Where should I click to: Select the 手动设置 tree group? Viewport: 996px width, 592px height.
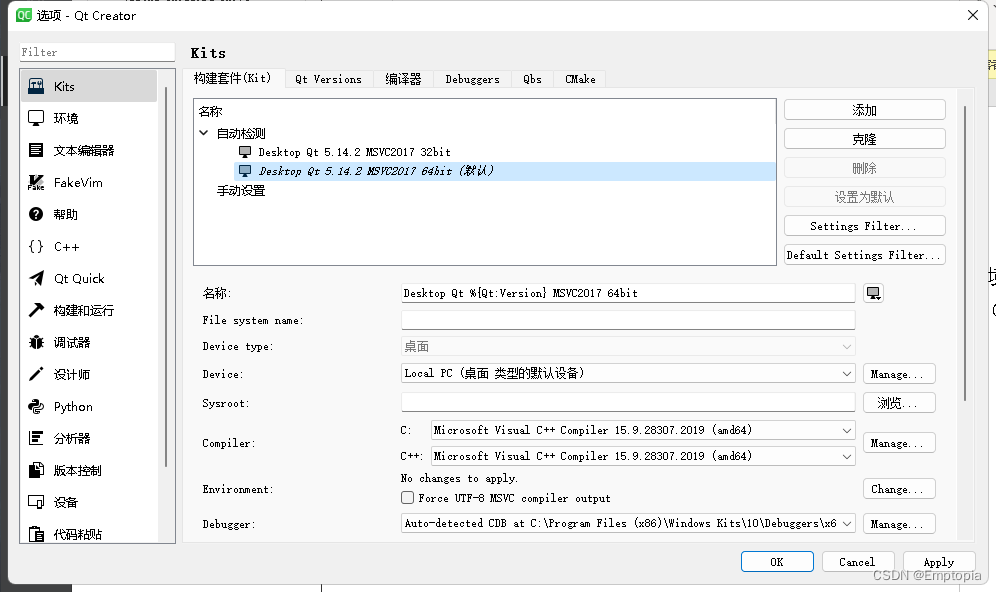(241, 191)
